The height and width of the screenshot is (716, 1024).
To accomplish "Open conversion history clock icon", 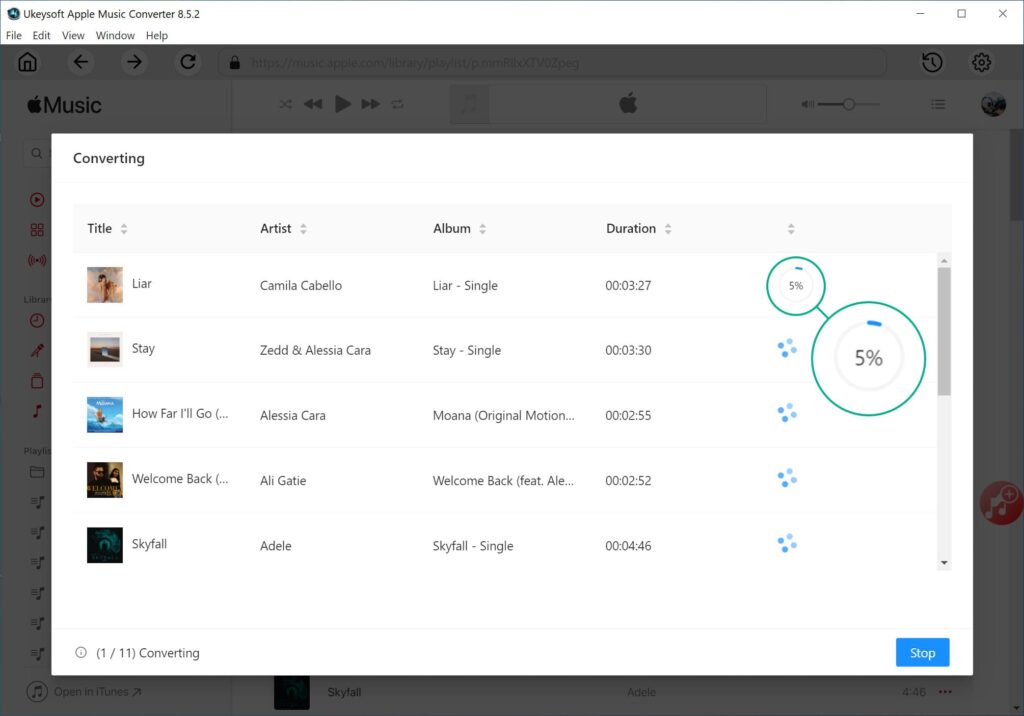I will (932, 63).
